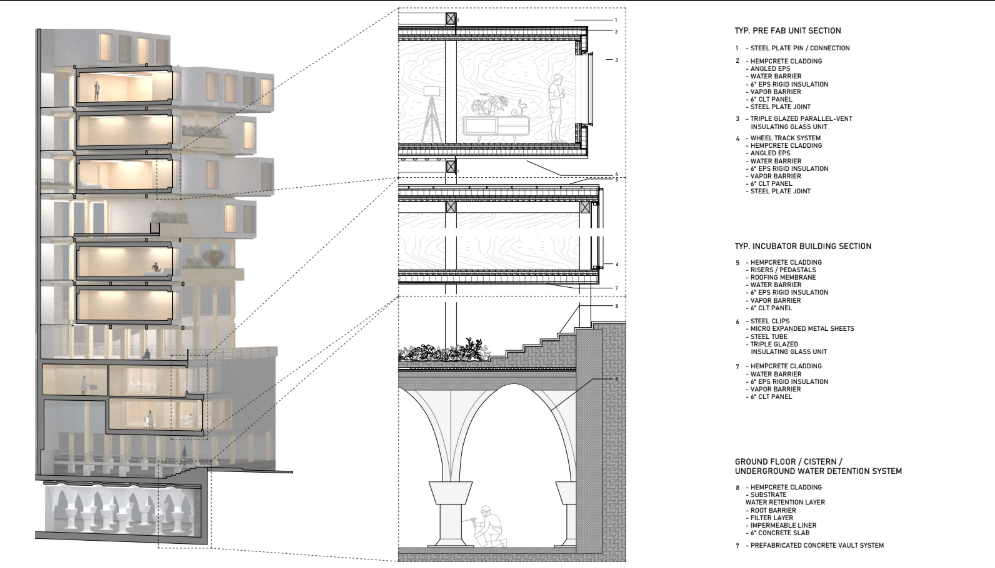Click the heading "TYP. INCUBATOR BUILDING SECTION"
The width and height of the screenshot is (995, 568).
click(803, 246)
